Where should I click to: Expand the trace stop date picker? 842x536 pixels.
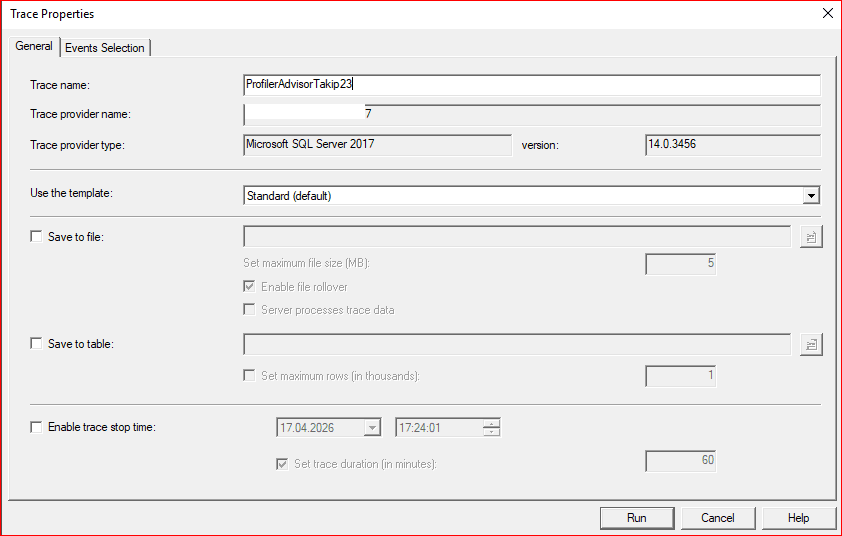pyautogui.click(x=372, y=428)
